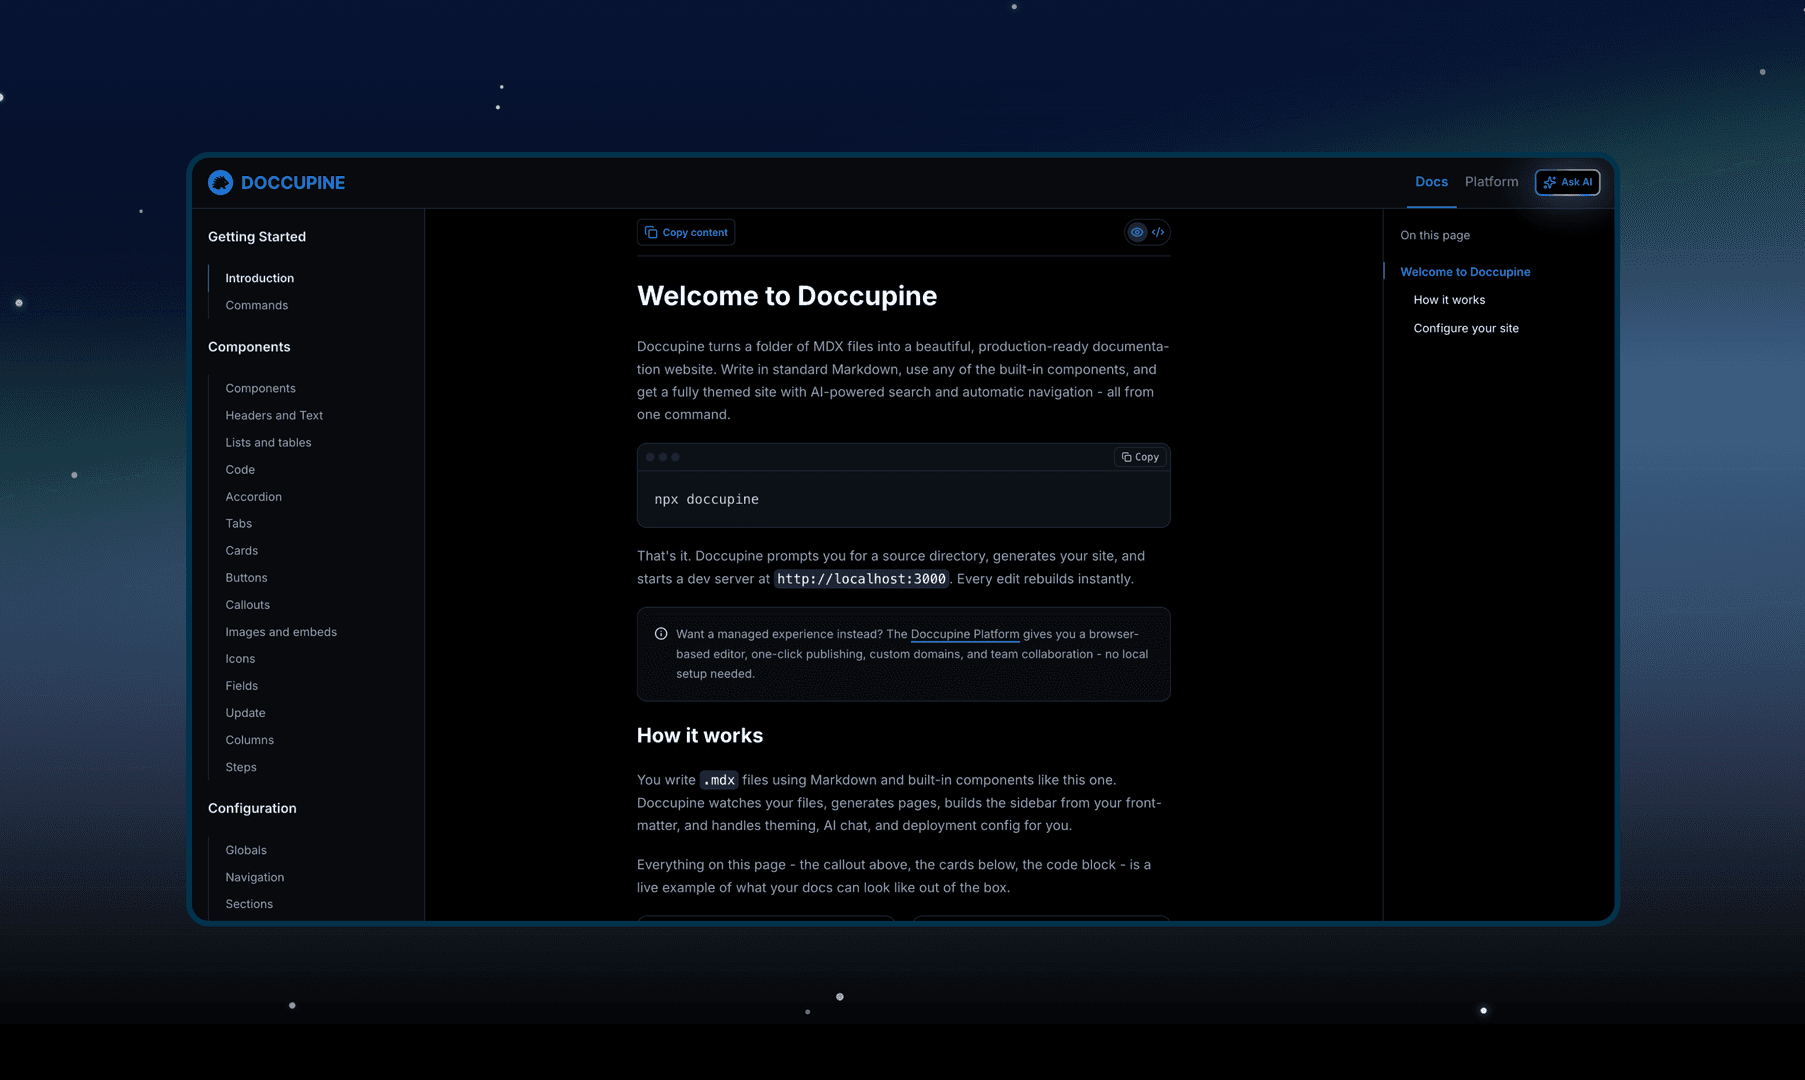Copy the npx doccupine code block
Image resolution: width=1805 pixels, height=1080 pixels.
pyautogui.click(x=1140, y=457)
